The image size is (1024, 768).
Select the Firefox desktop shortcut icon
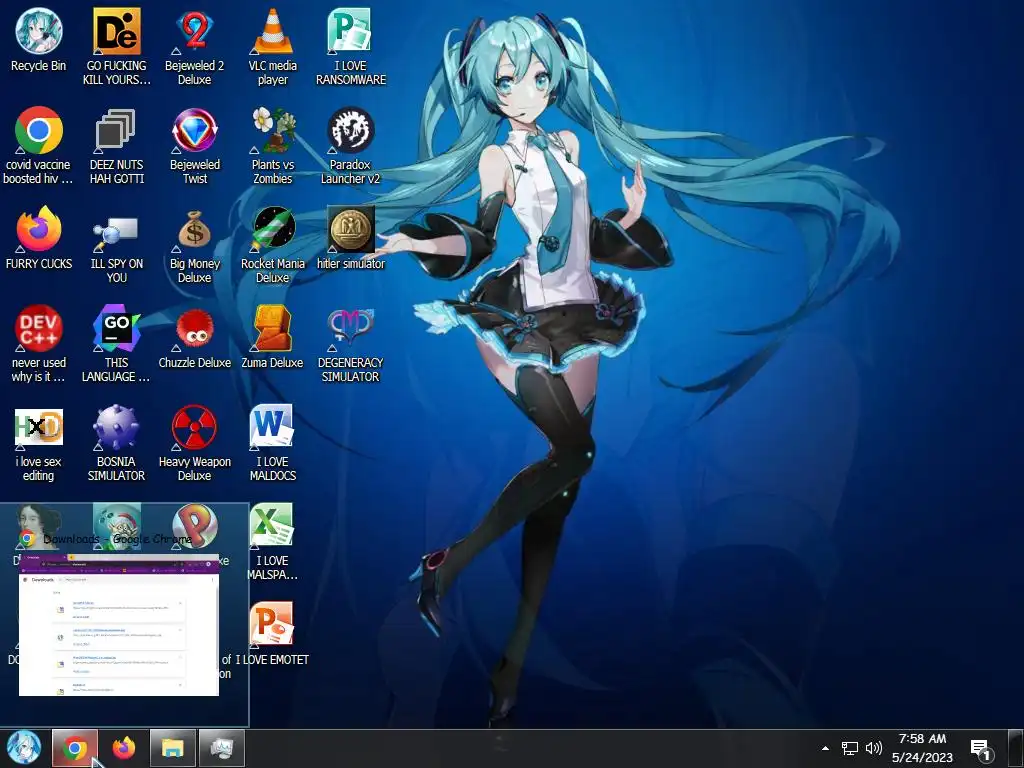coord(39,230)
